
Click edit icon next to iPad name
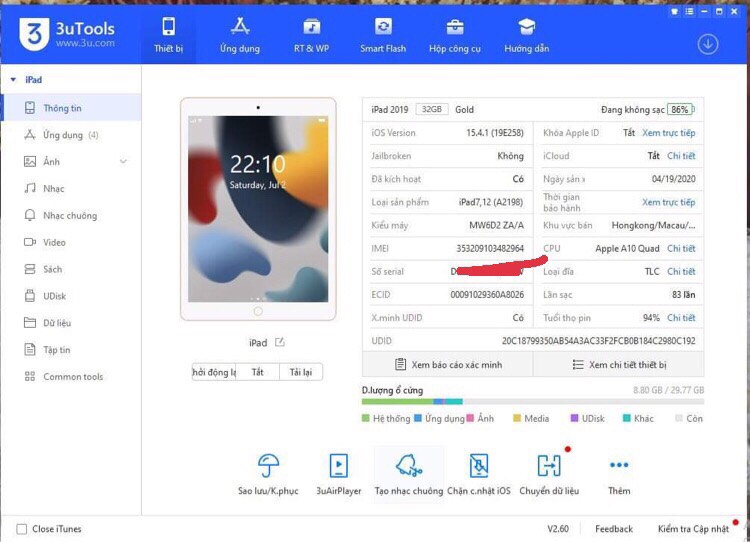tap(280, 342)
